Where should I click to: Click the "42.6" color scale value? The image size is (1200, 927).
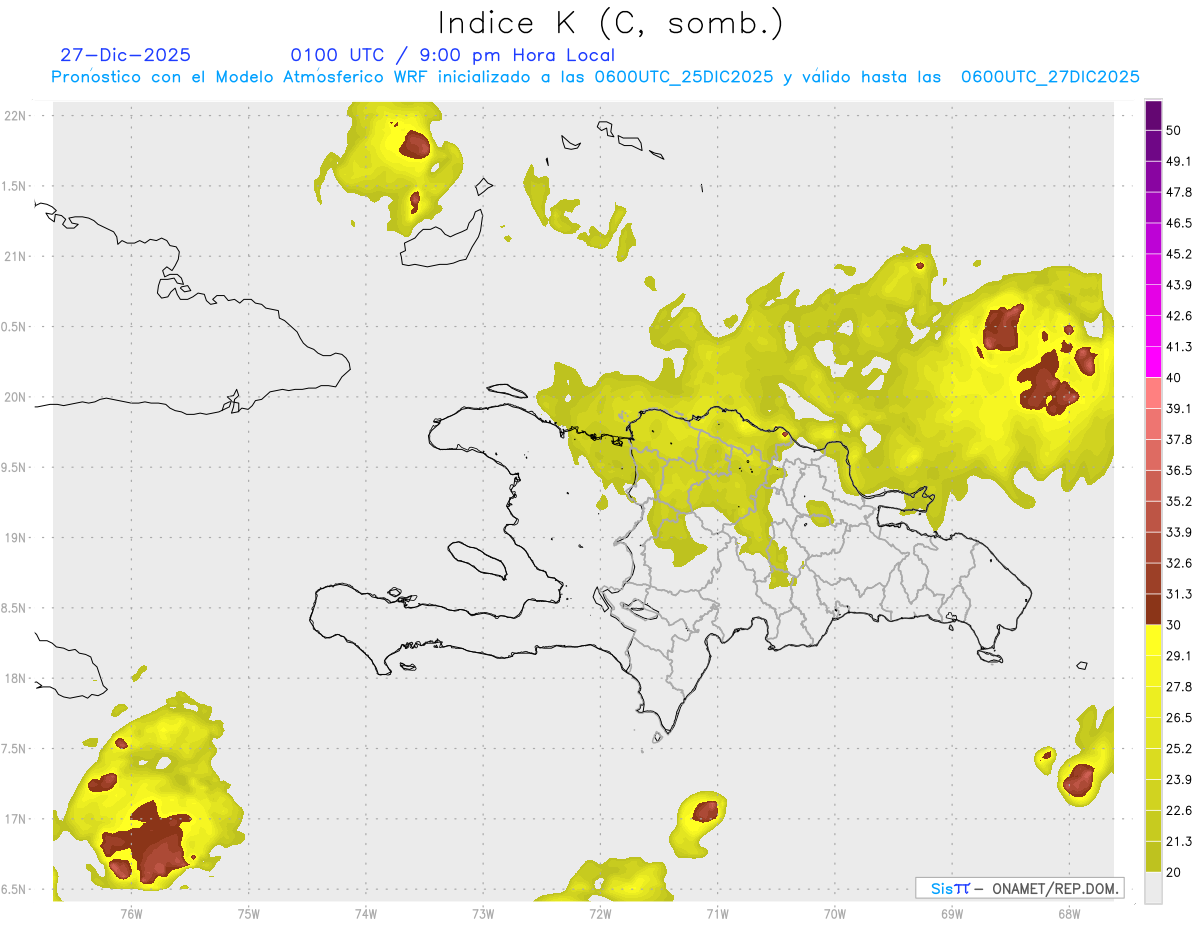[x=1179, y=316]
